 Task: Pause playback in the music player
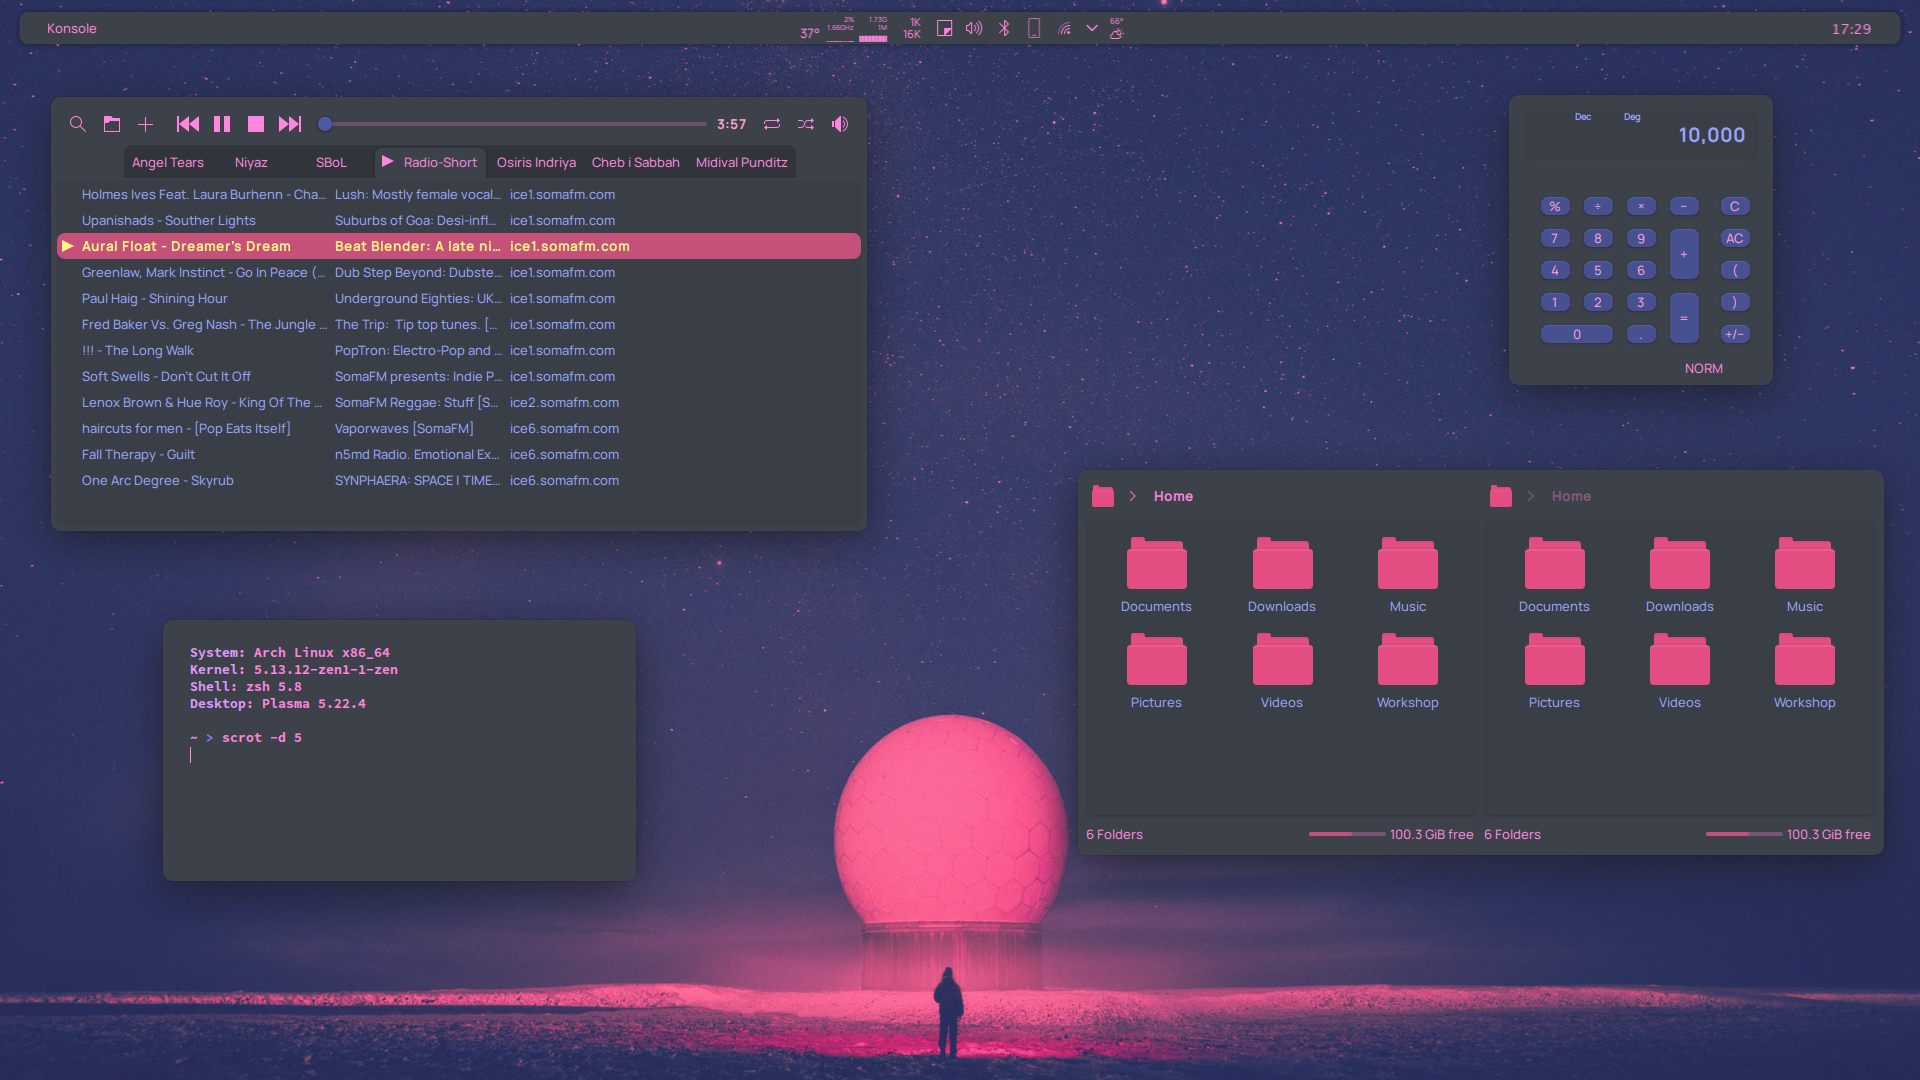coord(222,124)
